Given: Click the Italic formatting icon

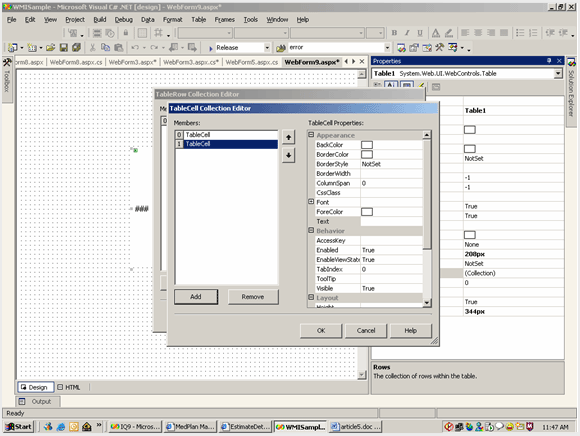Looking at the screenshot, I should click(407, 33).
